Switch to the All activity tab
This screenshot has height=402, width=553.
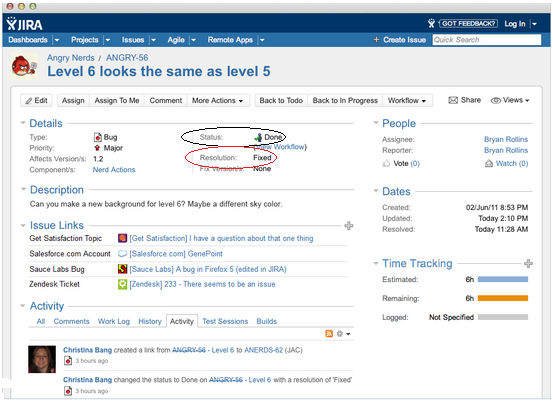[x=41, y=321]
